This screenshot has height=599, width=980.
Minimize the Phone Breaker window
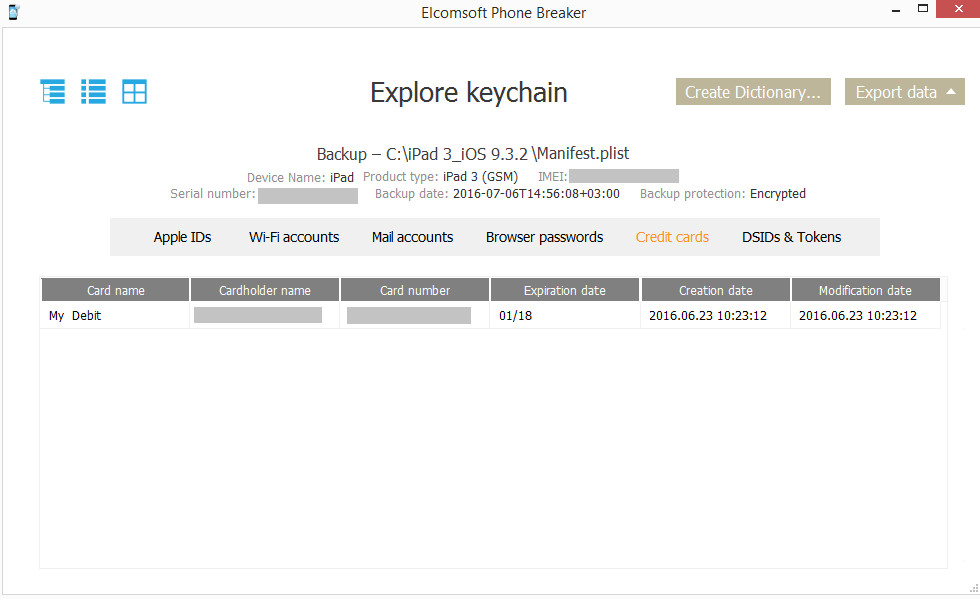[x=896, y=11]
